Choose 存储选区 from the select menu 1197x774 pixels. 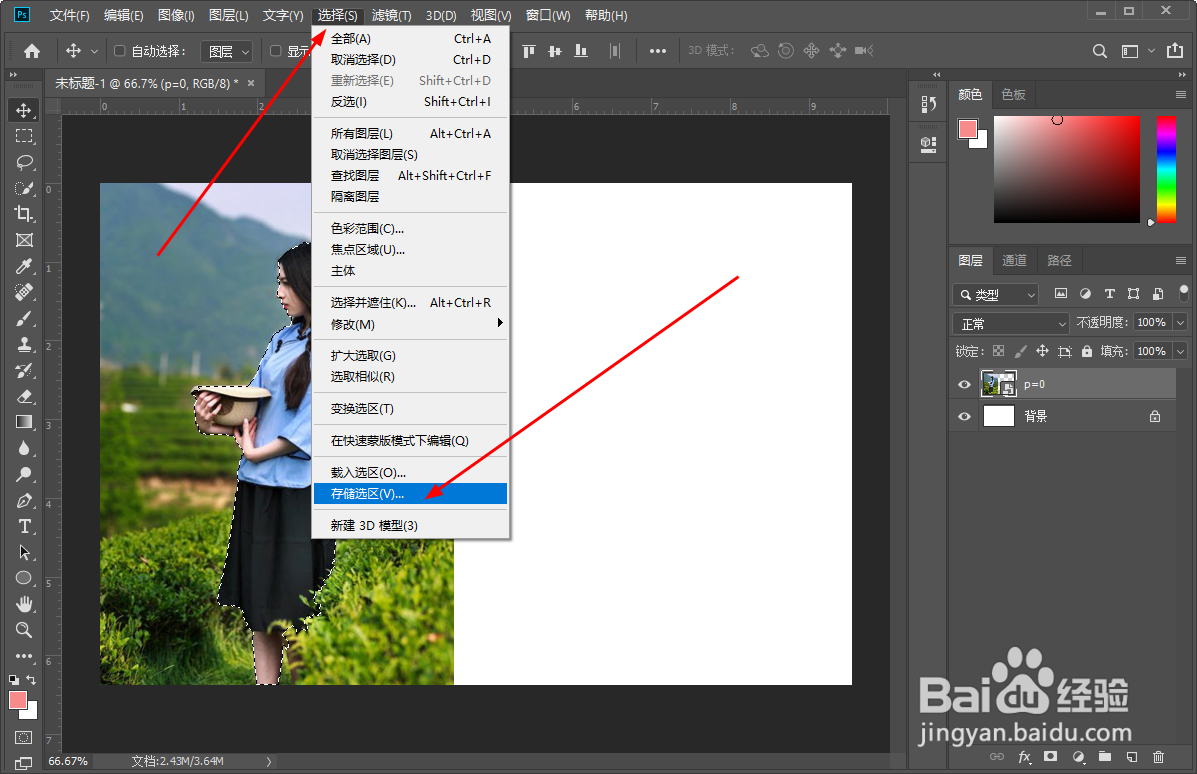[x=366, y=493]
